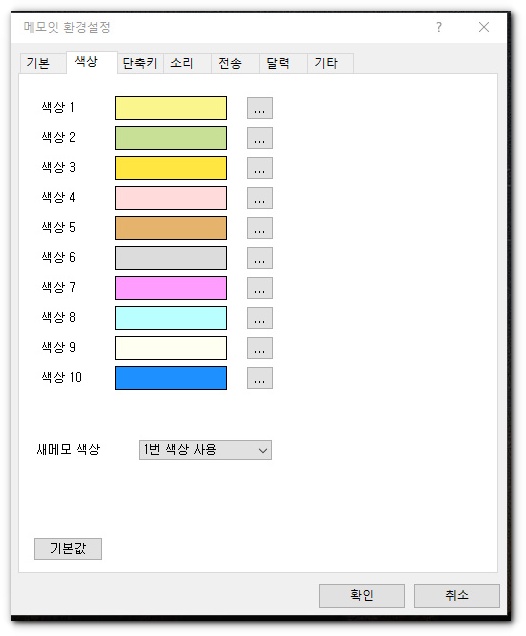The width and height of the screenshot is (526, 636).
Task: Open color picker button for 색상 6
Action: 260,258
